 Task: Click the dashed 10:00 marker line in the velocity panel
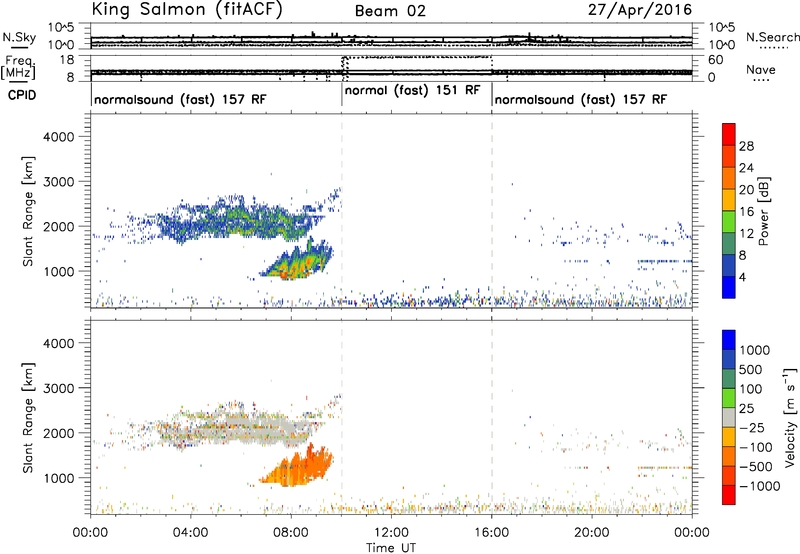pyautogui.click(x=342, y=416)
